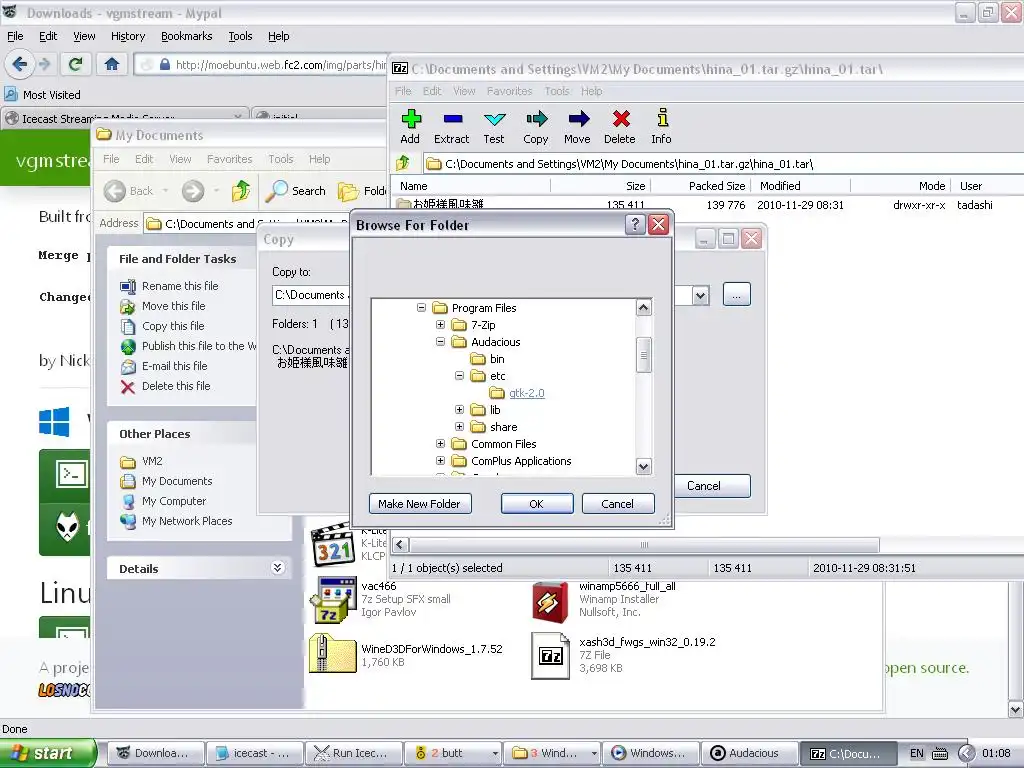Click EN language indicator in tray
The image size is (1024, 768).
coord(917,753)
